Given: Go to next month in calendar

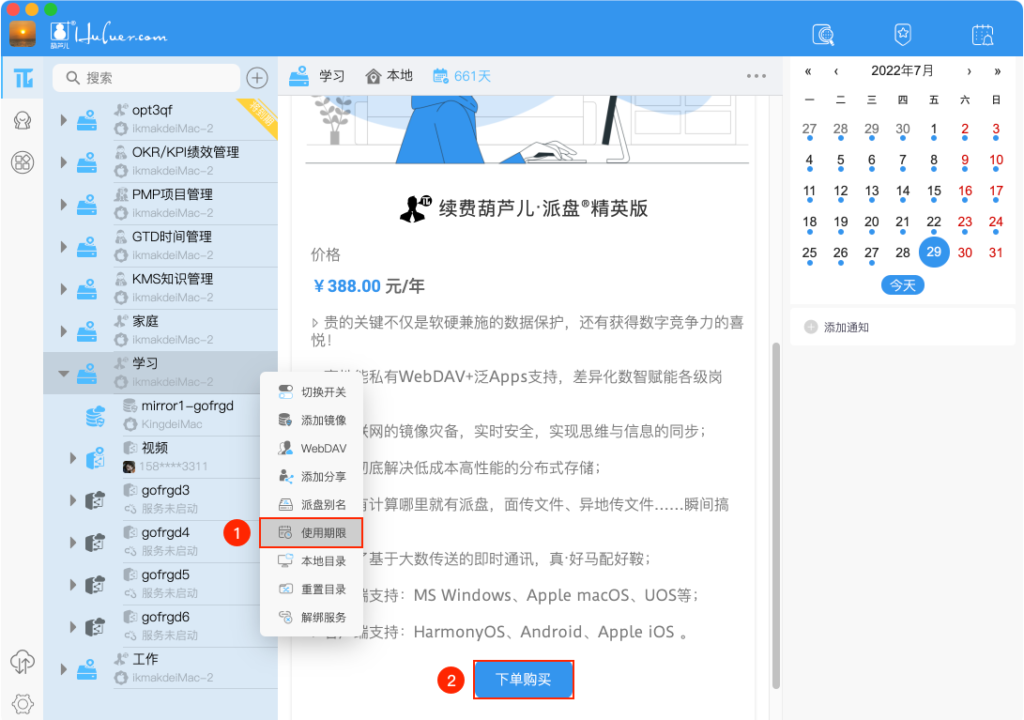Looking at the screenshot, I should coord(969,71).
